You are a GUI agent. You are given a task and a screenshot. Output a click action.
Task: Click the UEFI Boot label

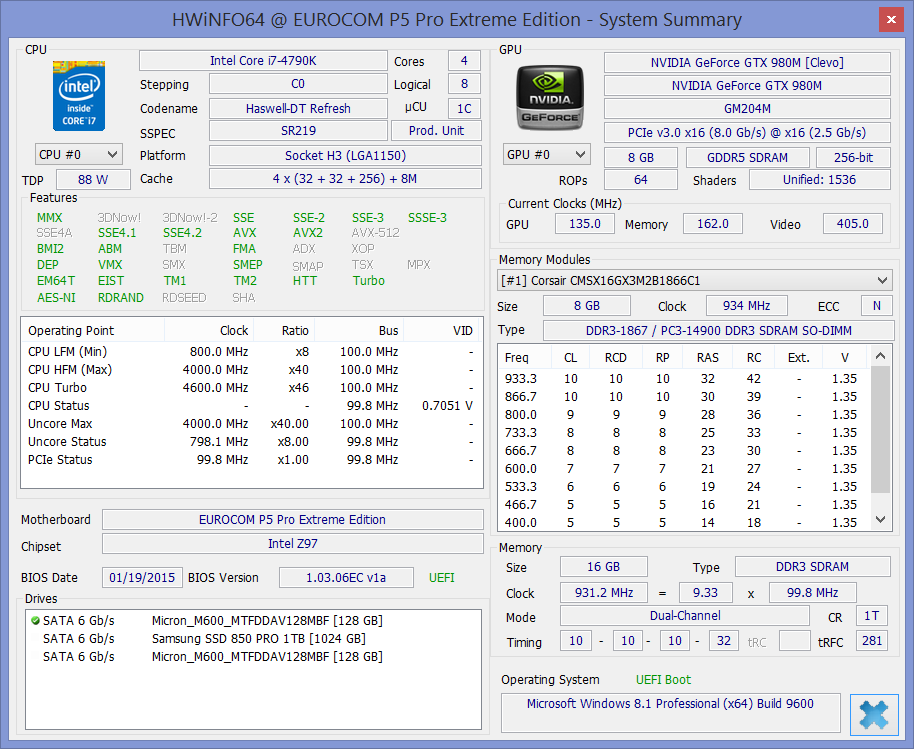(663, 680)
